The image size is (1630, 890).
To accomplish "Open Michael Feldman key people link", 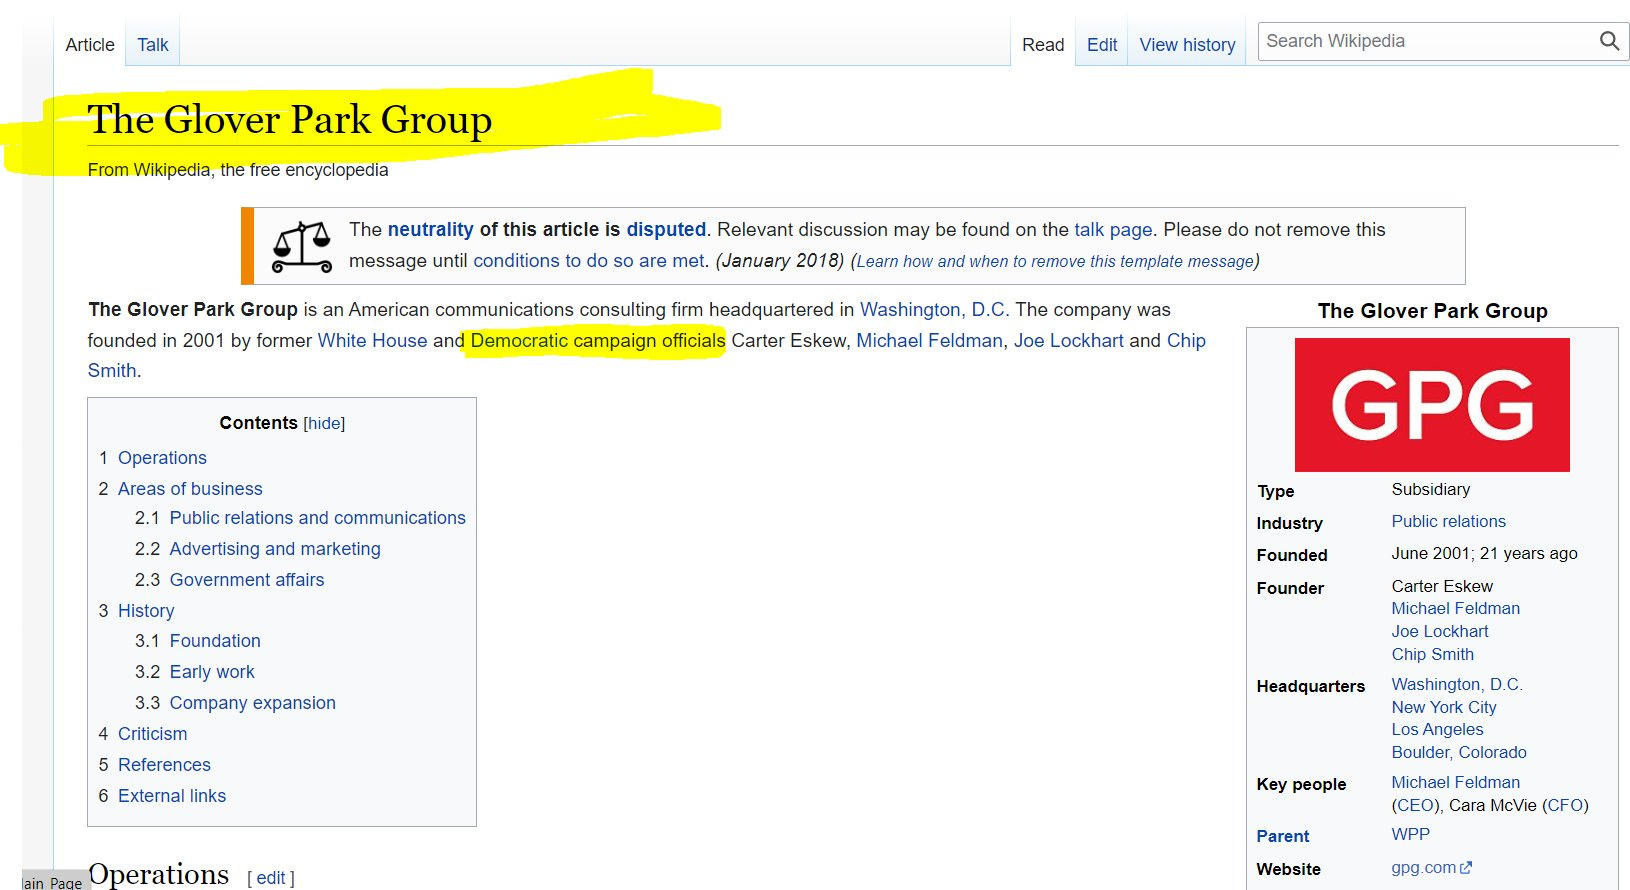I will pos(1455,782).
